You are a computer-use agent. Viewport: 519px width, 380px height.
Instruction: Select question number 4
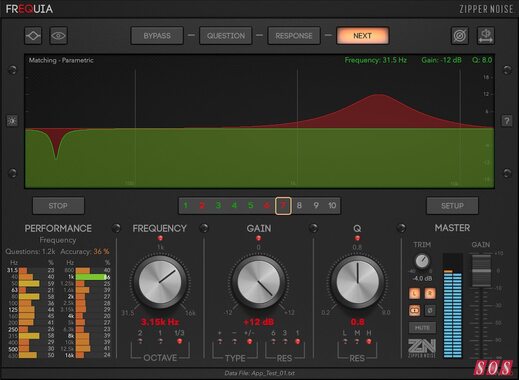coord(235,205)
